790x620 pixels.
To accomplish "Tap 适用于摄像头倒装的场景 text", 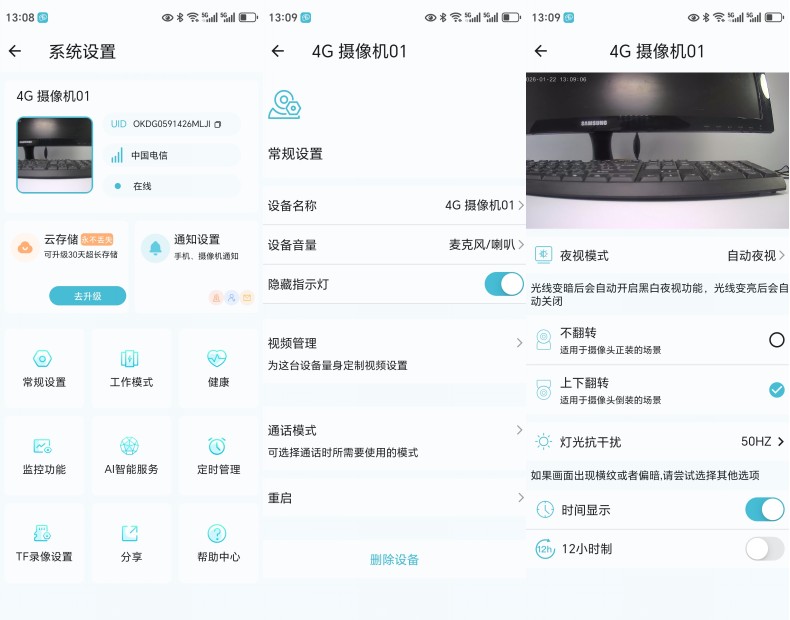I will [611, 400].
